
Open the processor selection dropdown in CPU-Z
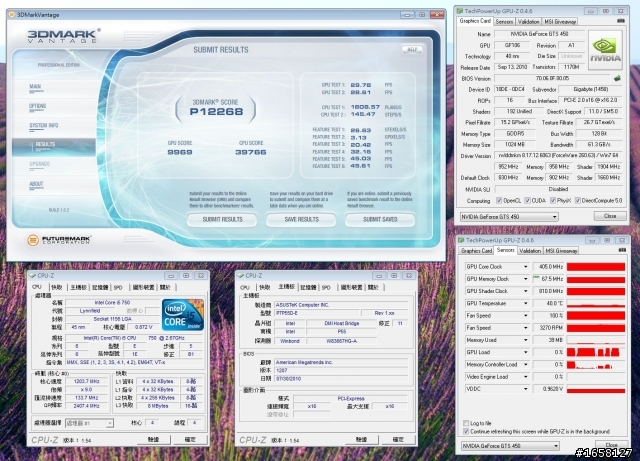click(89, 423)
